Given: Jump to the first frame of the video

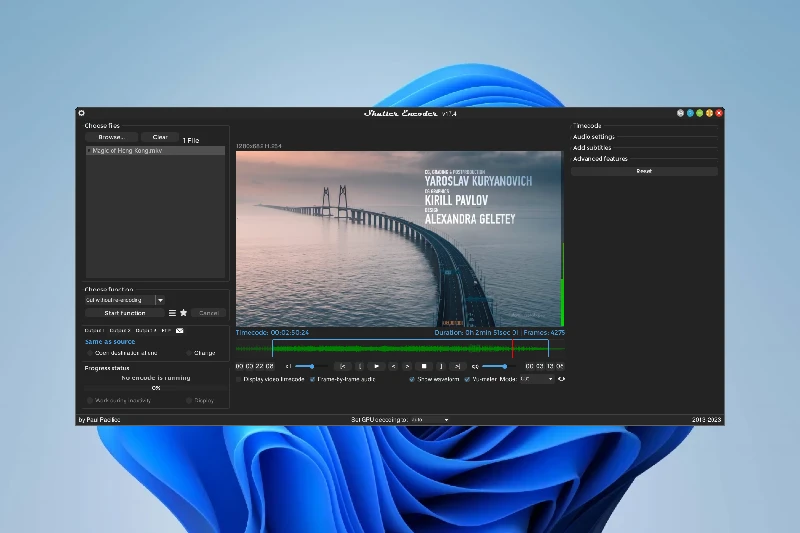Looking at the screenshot, I should (343, 366).
